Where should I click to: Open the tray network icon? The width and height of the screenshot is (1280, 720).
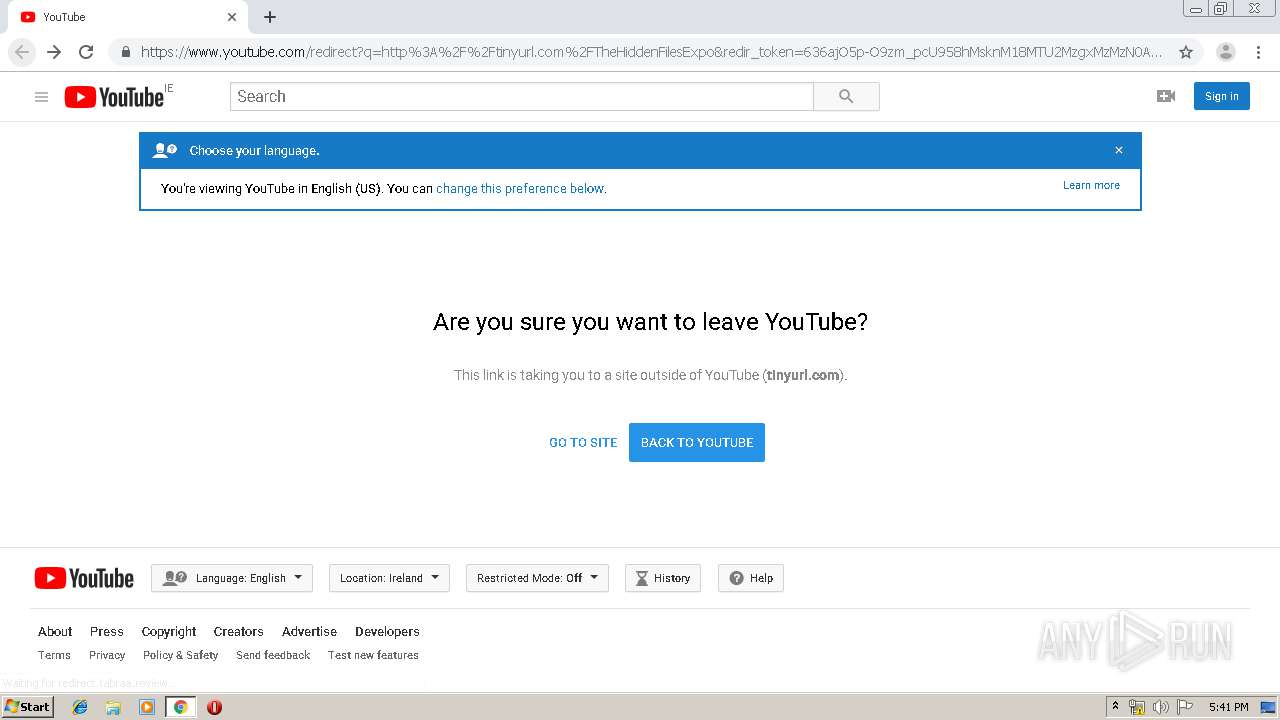coord(1137,707)
